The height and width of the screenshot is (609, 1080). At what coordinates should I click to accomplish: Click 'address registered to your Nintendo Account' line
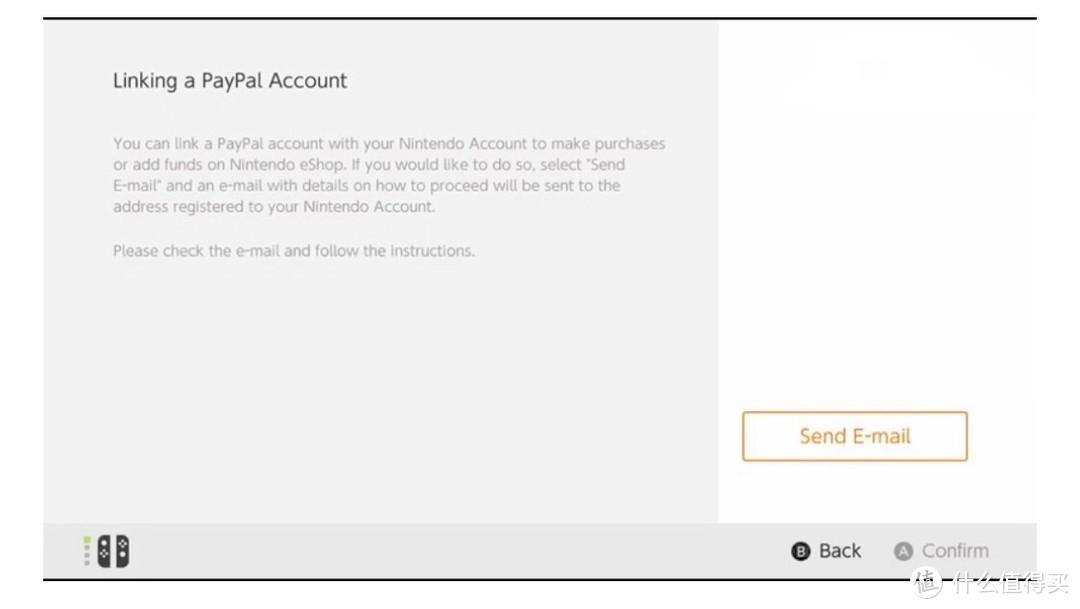273,207
